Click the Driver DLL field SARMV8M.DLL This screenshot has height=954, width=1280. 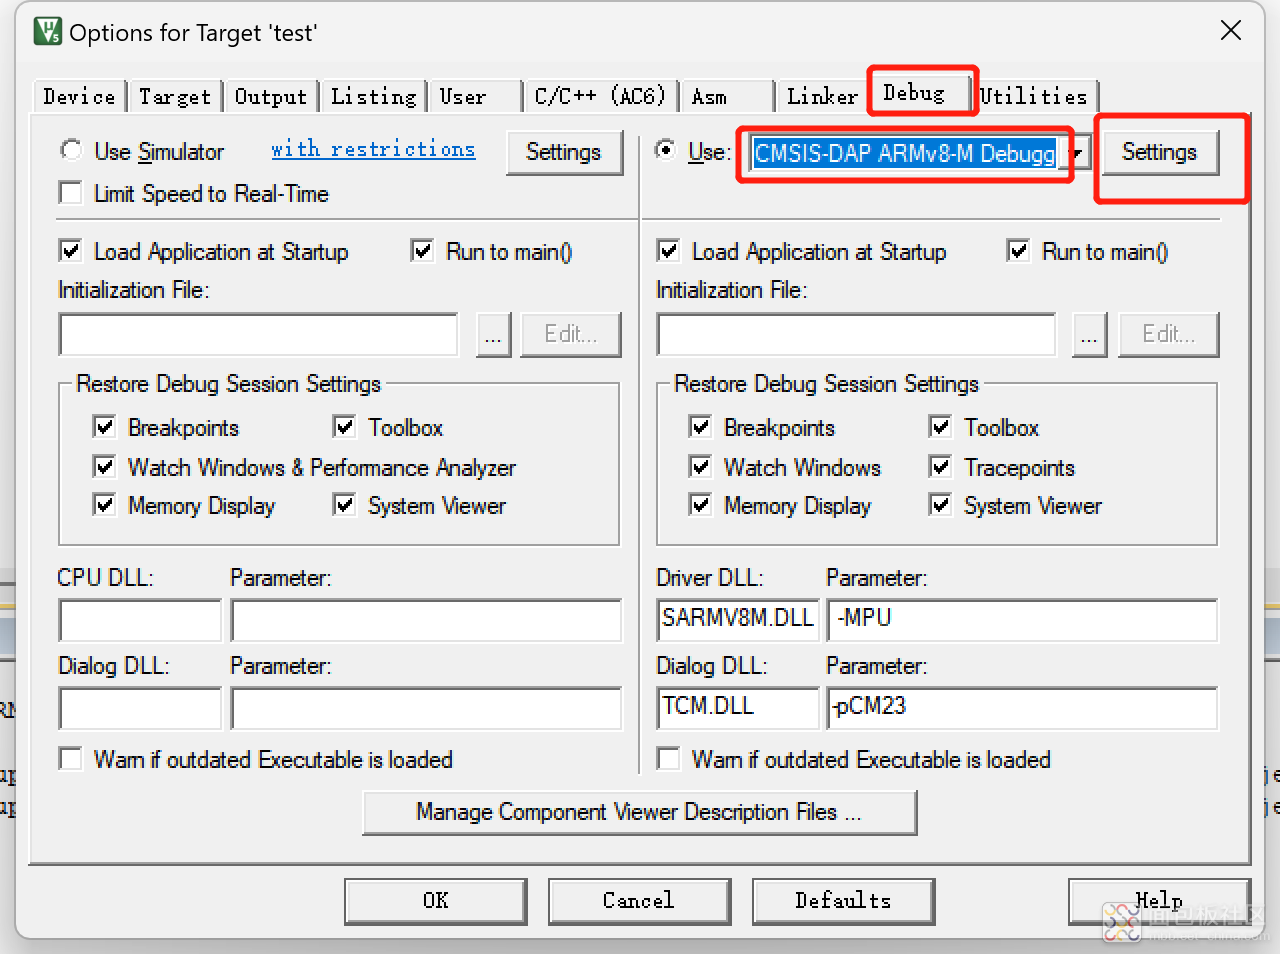pyautogui.click(x=738, y=620)
